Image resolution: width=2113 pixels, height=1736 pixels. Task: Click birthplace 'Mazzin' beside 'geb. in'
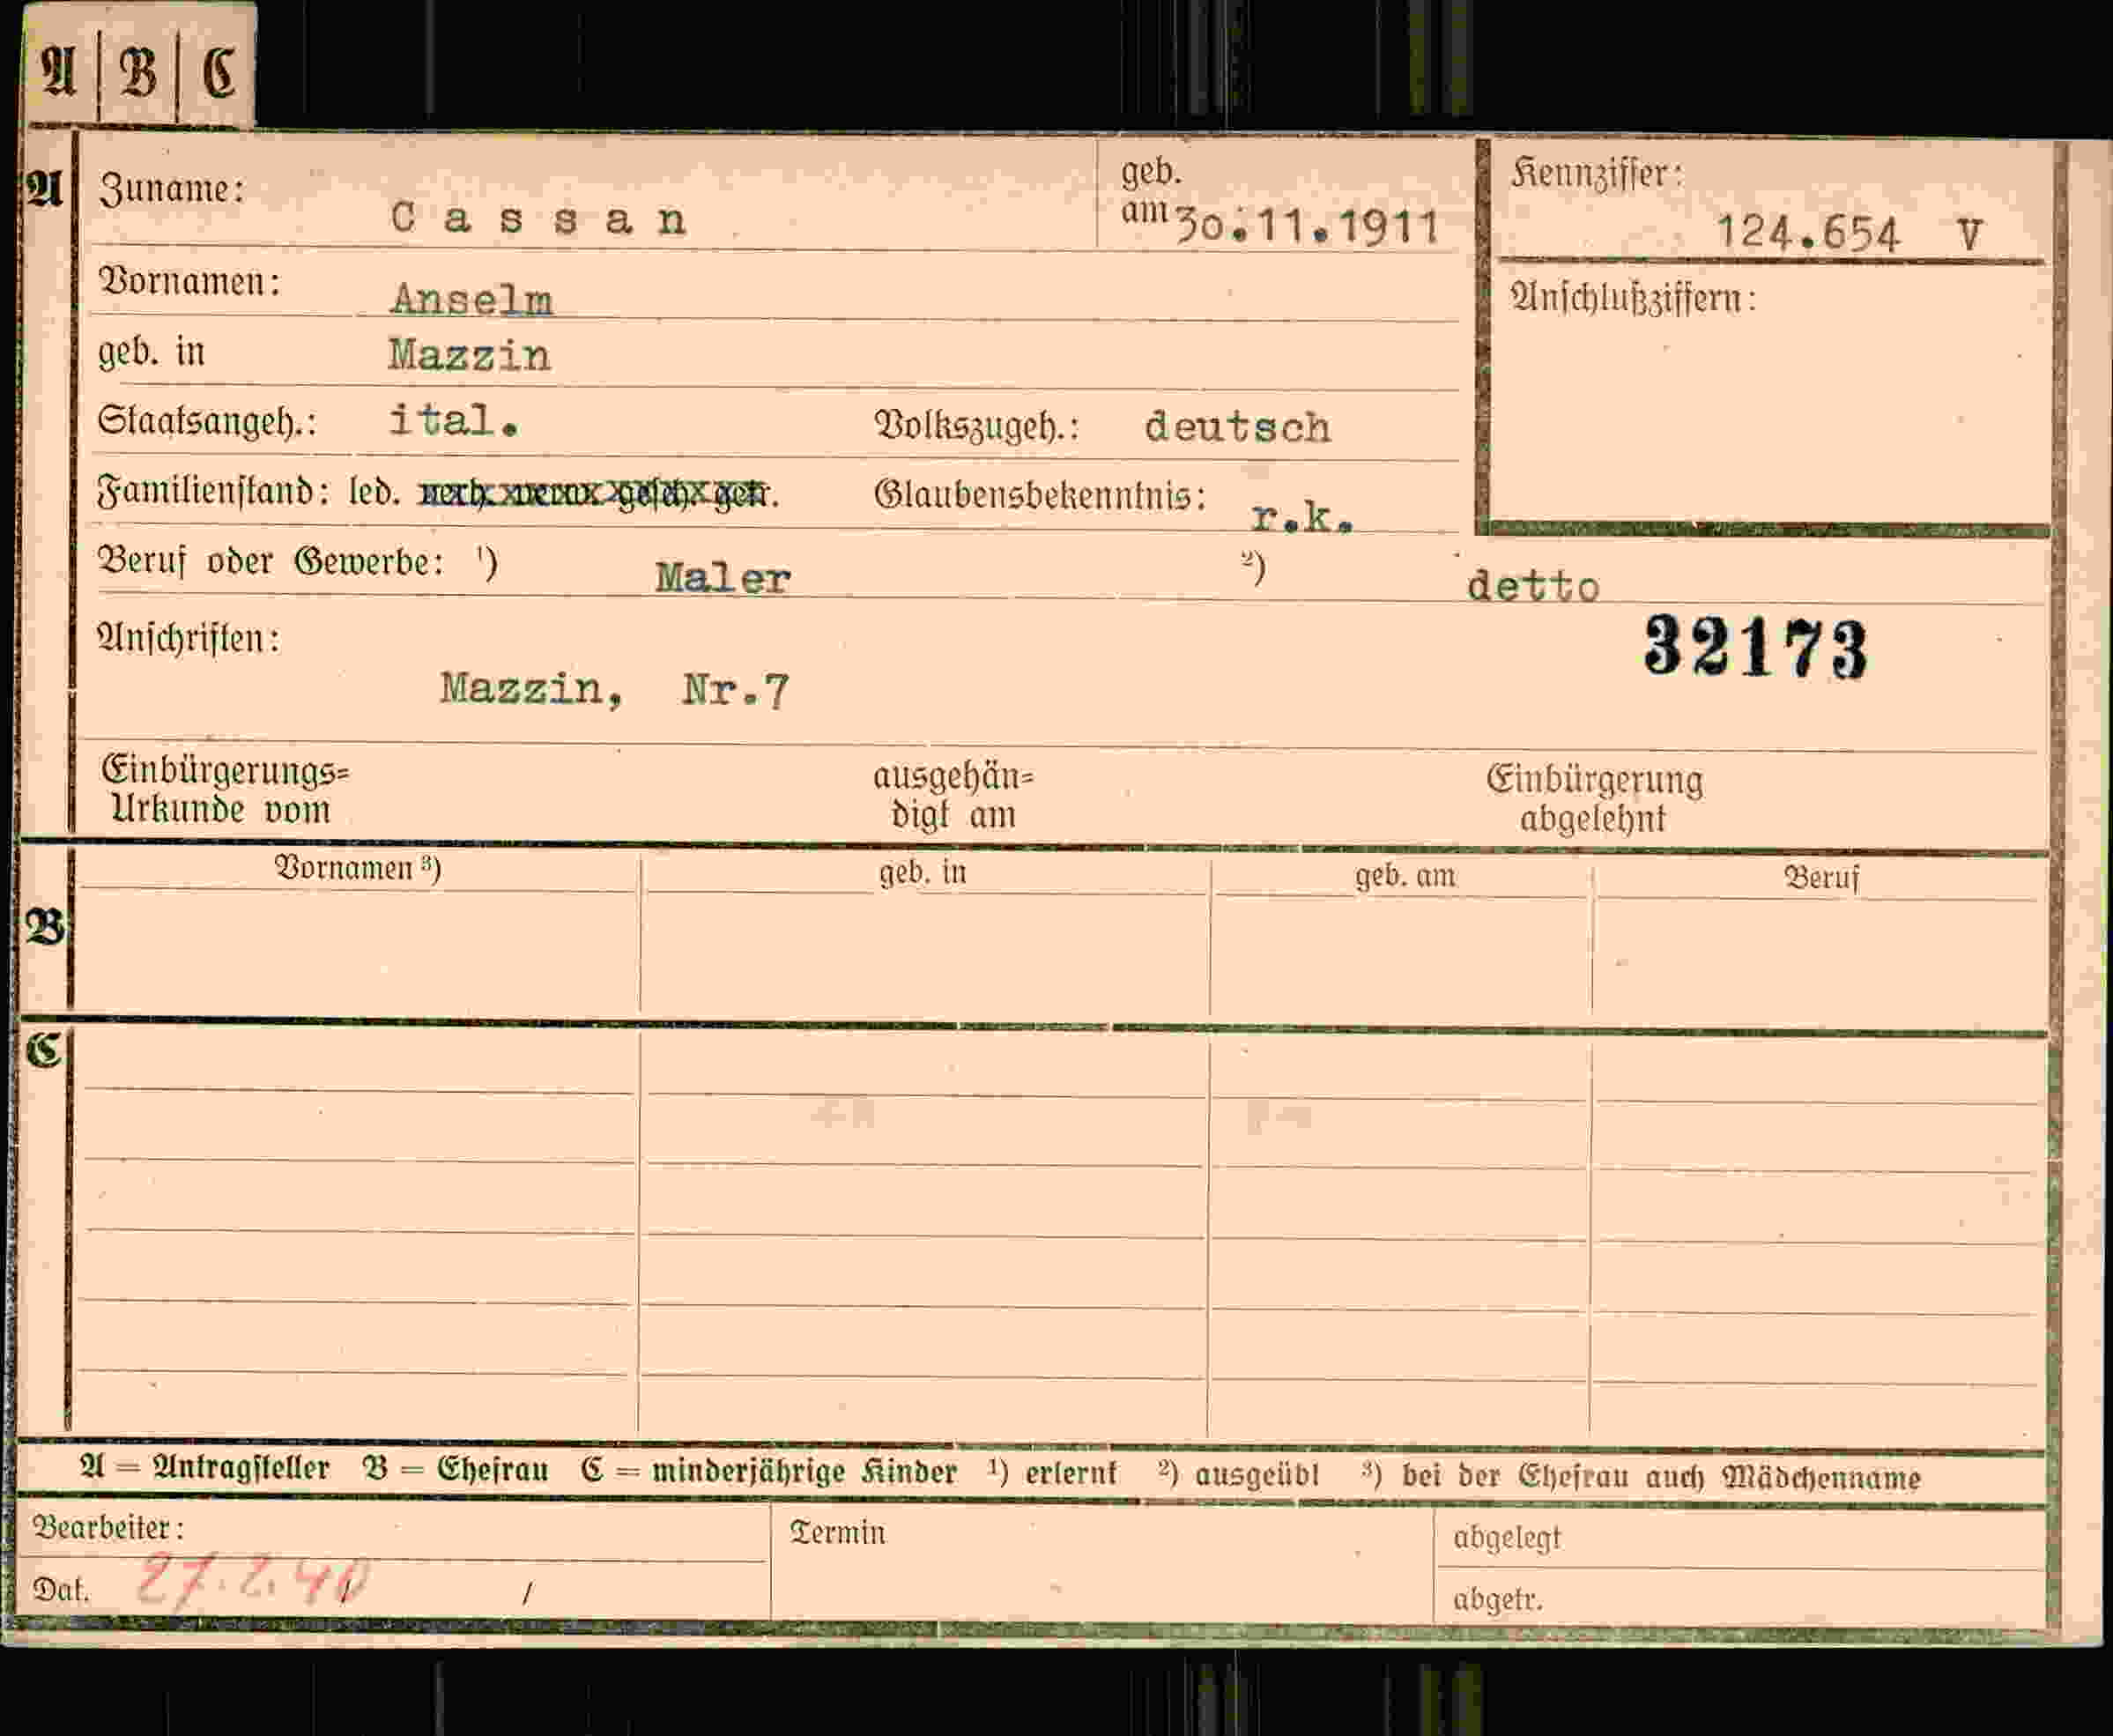(469, 355)
